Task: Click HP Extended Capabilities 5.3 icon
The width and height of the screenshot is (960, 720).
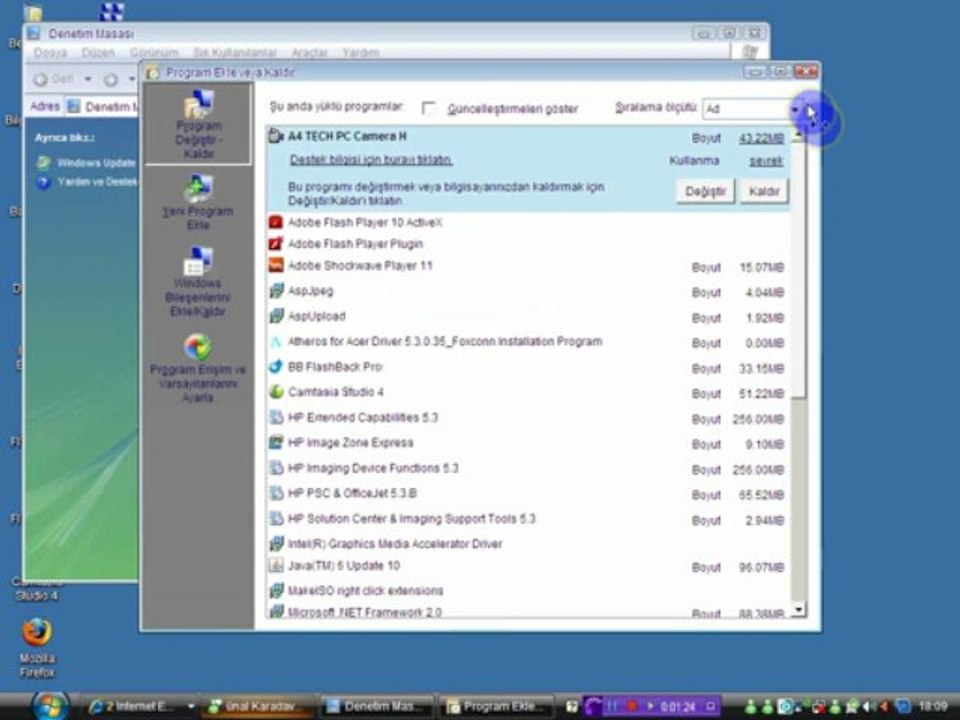Action: (276, 418)
